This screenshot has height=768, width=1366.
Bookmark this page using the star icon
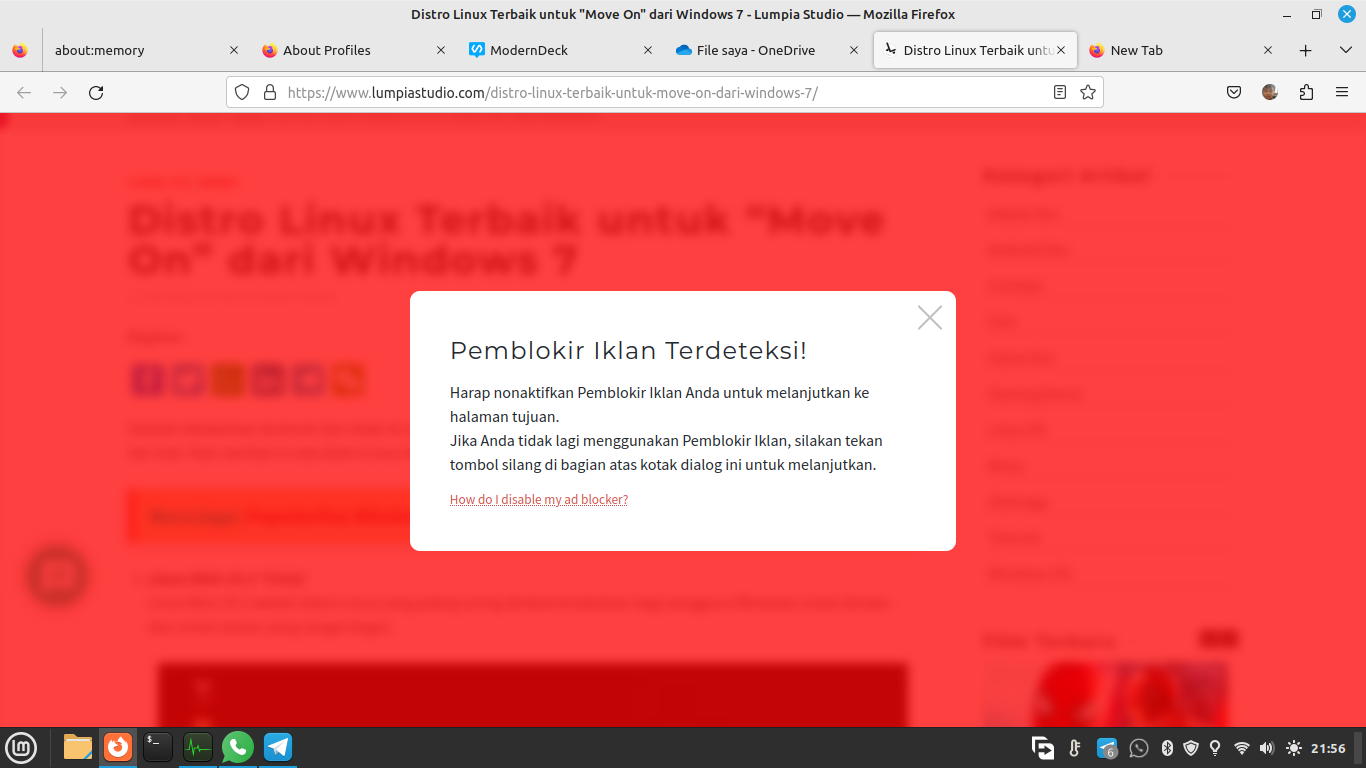[x=1087, y=92]
